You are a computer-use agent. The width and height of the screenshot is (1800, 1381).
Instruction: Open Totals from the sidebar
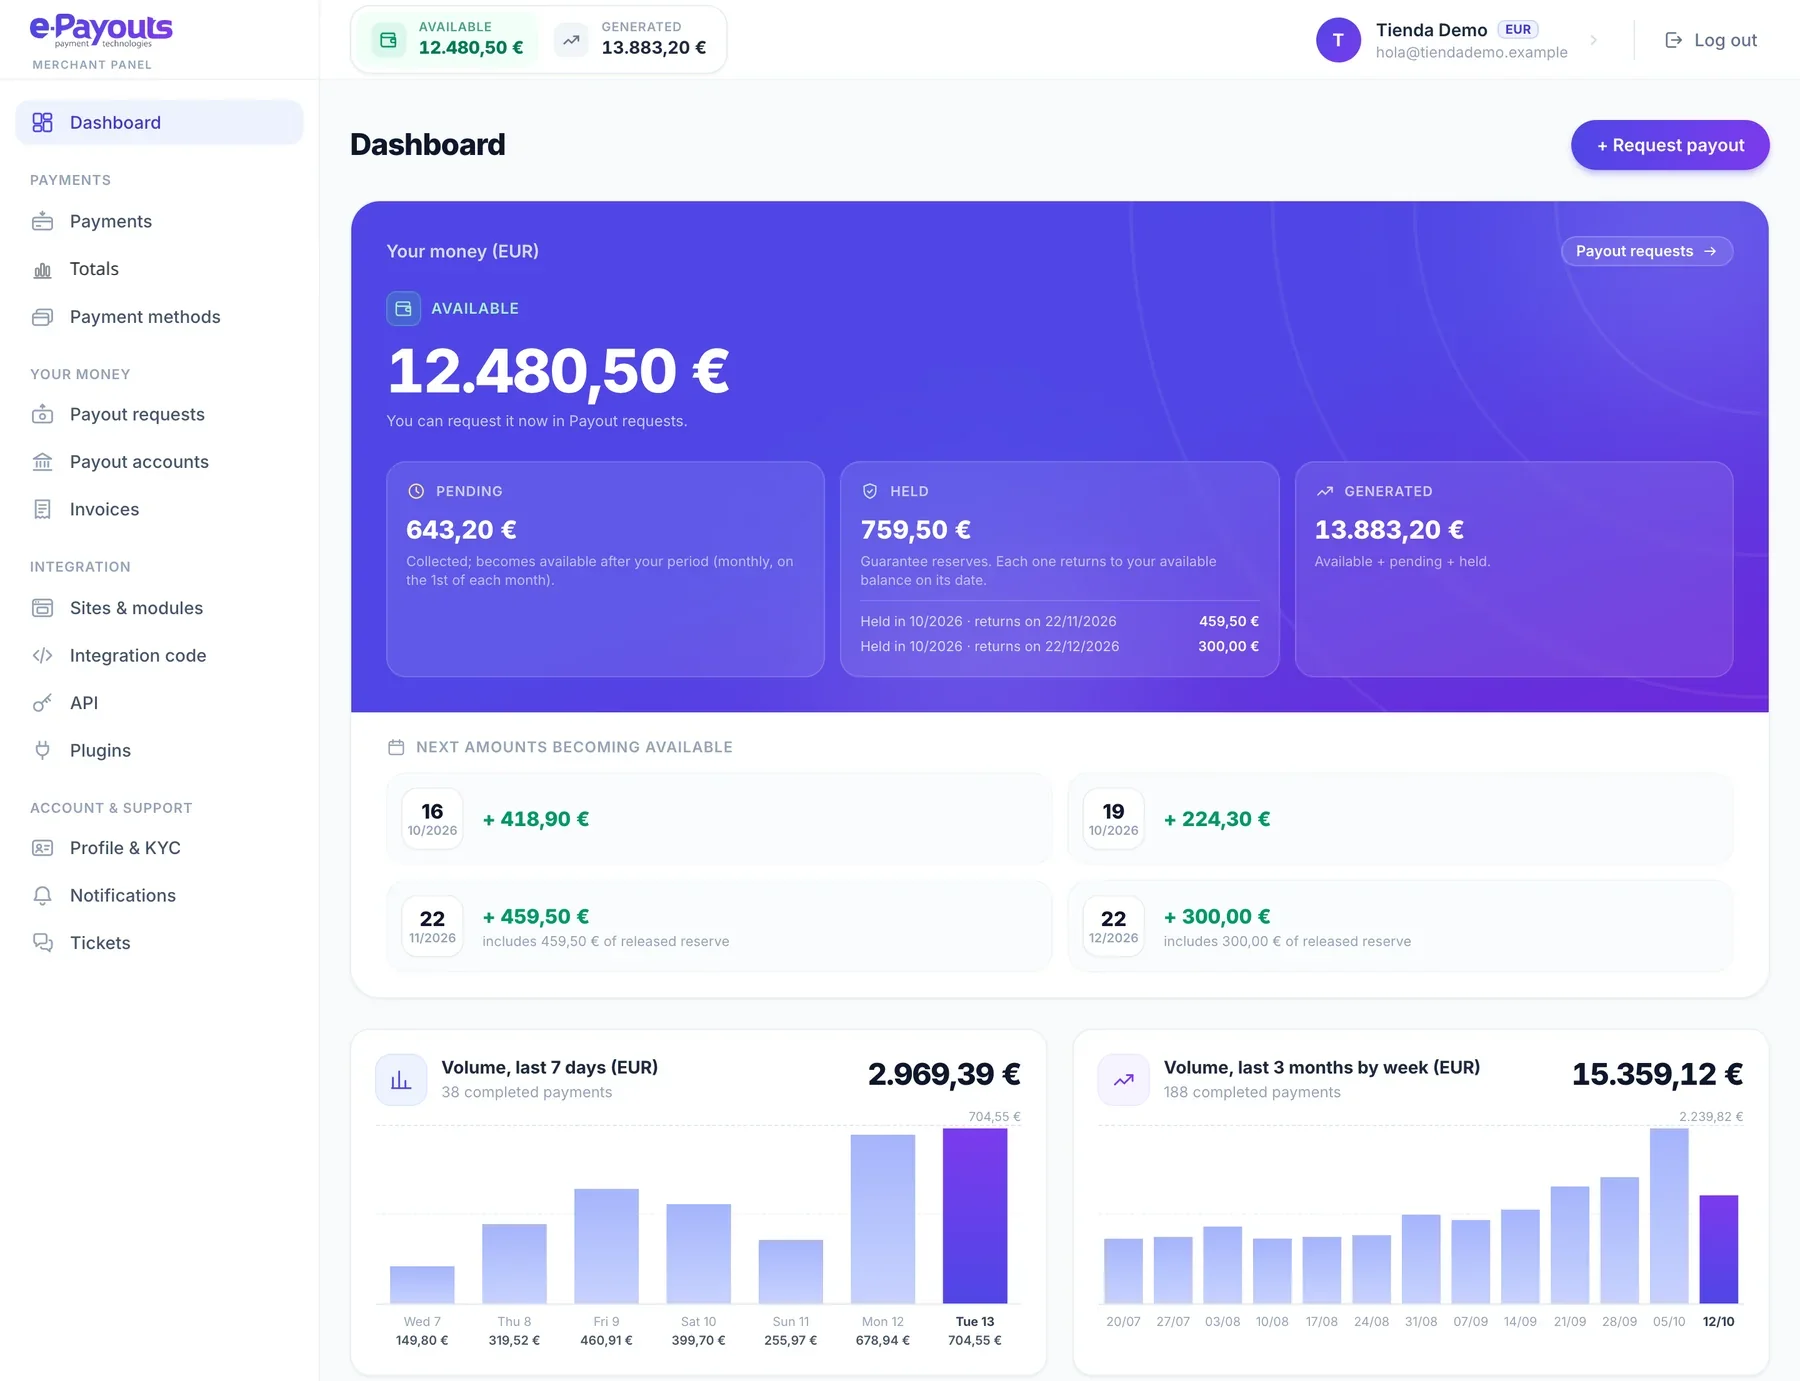(x=159, y=269)
